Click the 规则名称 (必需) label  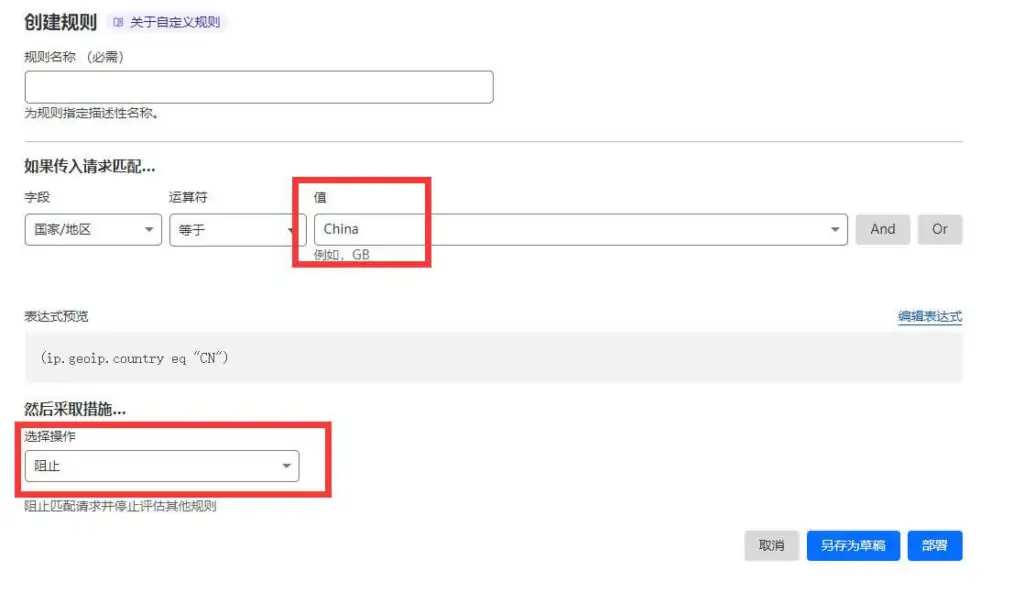[74, 57]
